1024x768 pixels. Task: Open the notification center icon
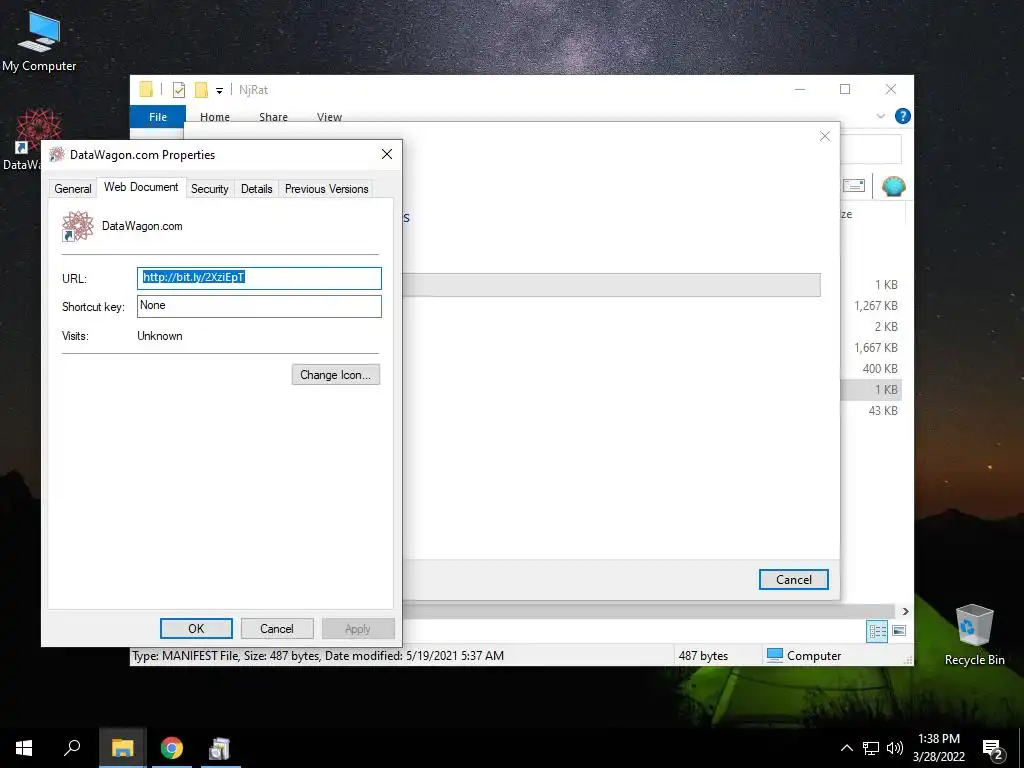point(993,748)
